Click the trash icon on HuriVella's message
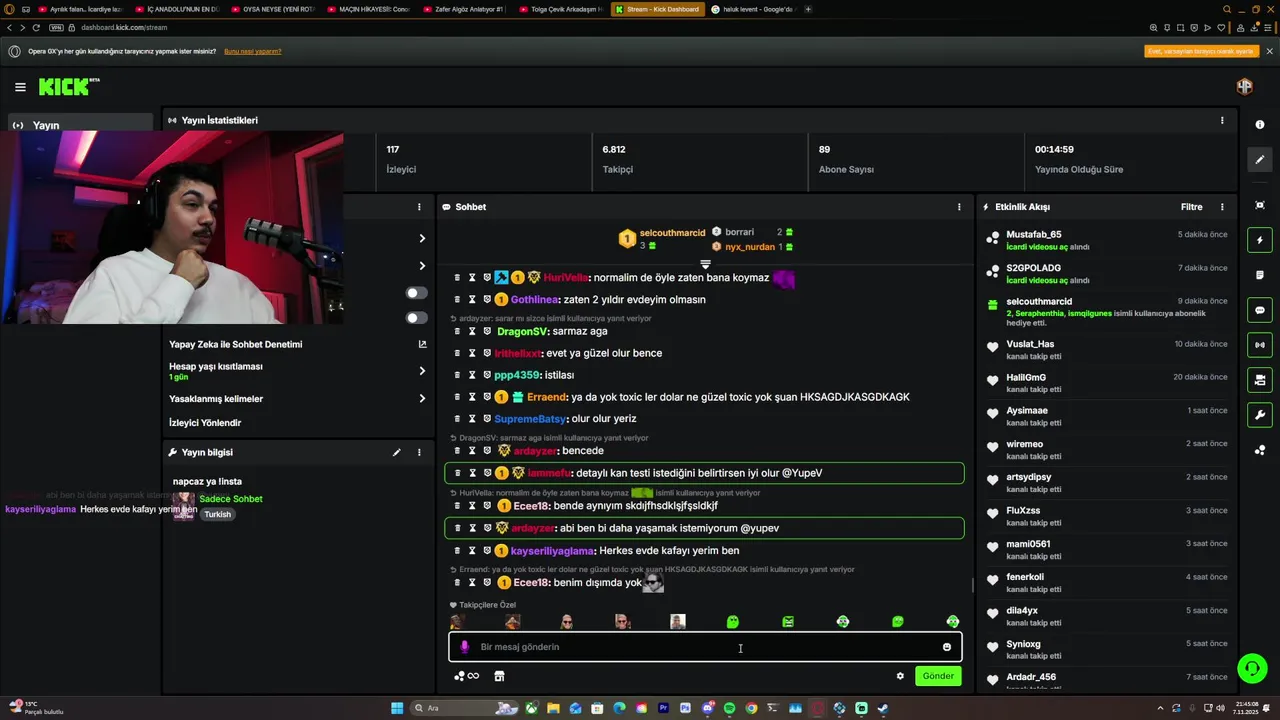 pos(457,277)
